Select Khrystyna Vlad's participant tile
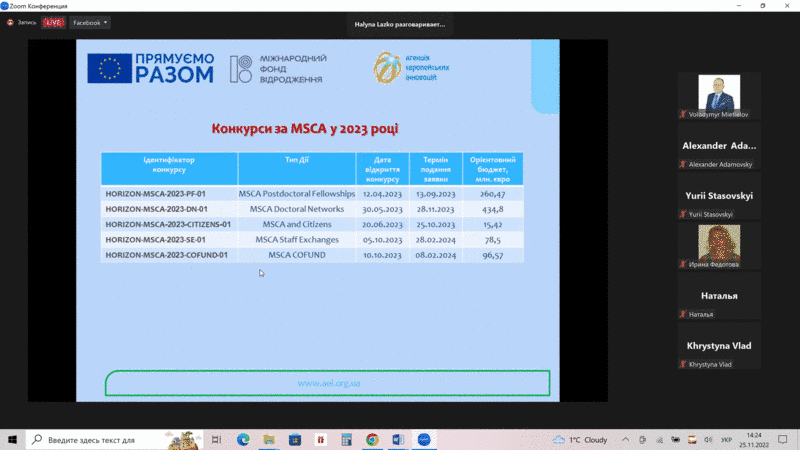 coord(719,346)
